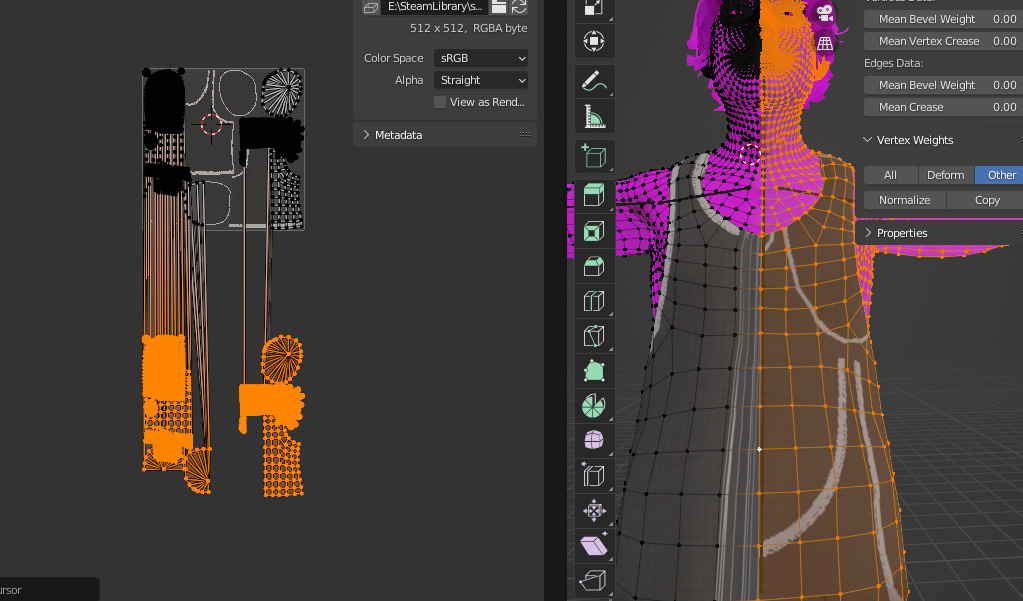The image size is (1023, 601).
Task: Adjust the Mean Vertex Crease value
Action: click(x=943, y=41)
